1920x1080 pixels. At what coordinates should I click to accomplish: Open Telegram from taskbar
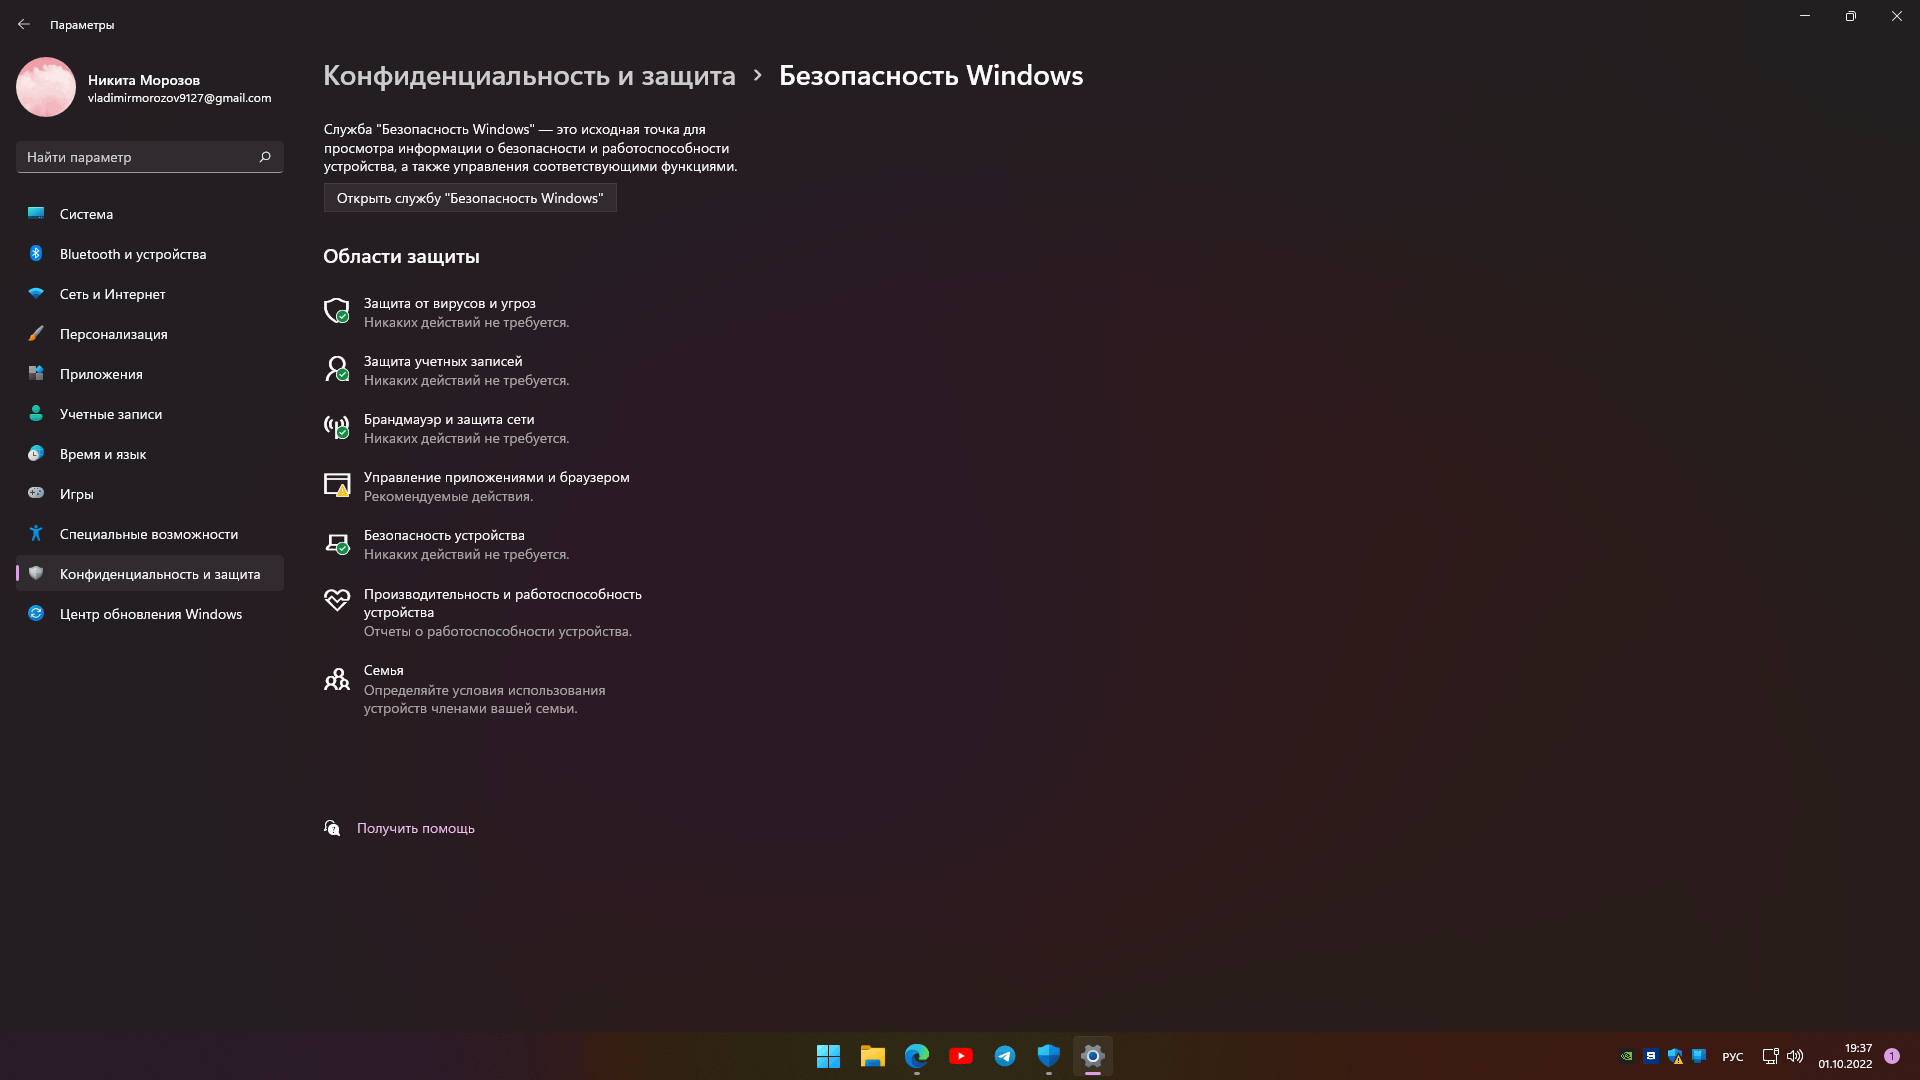point(1004,1056)
